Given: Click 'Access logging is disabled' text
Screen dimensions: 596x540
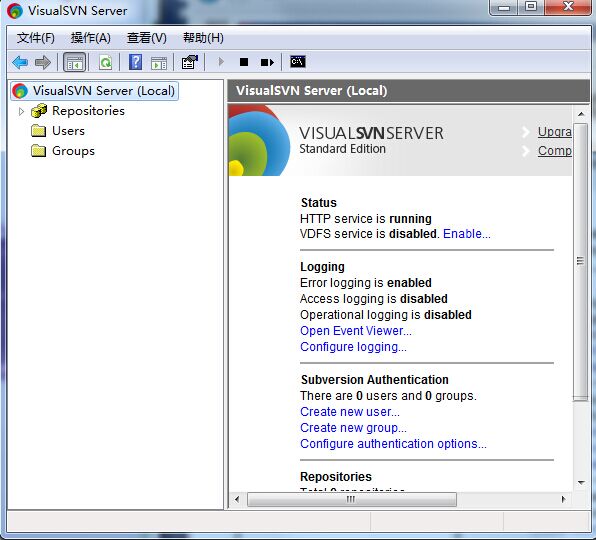Looking at the screenshot, I should tap(374, 299).
